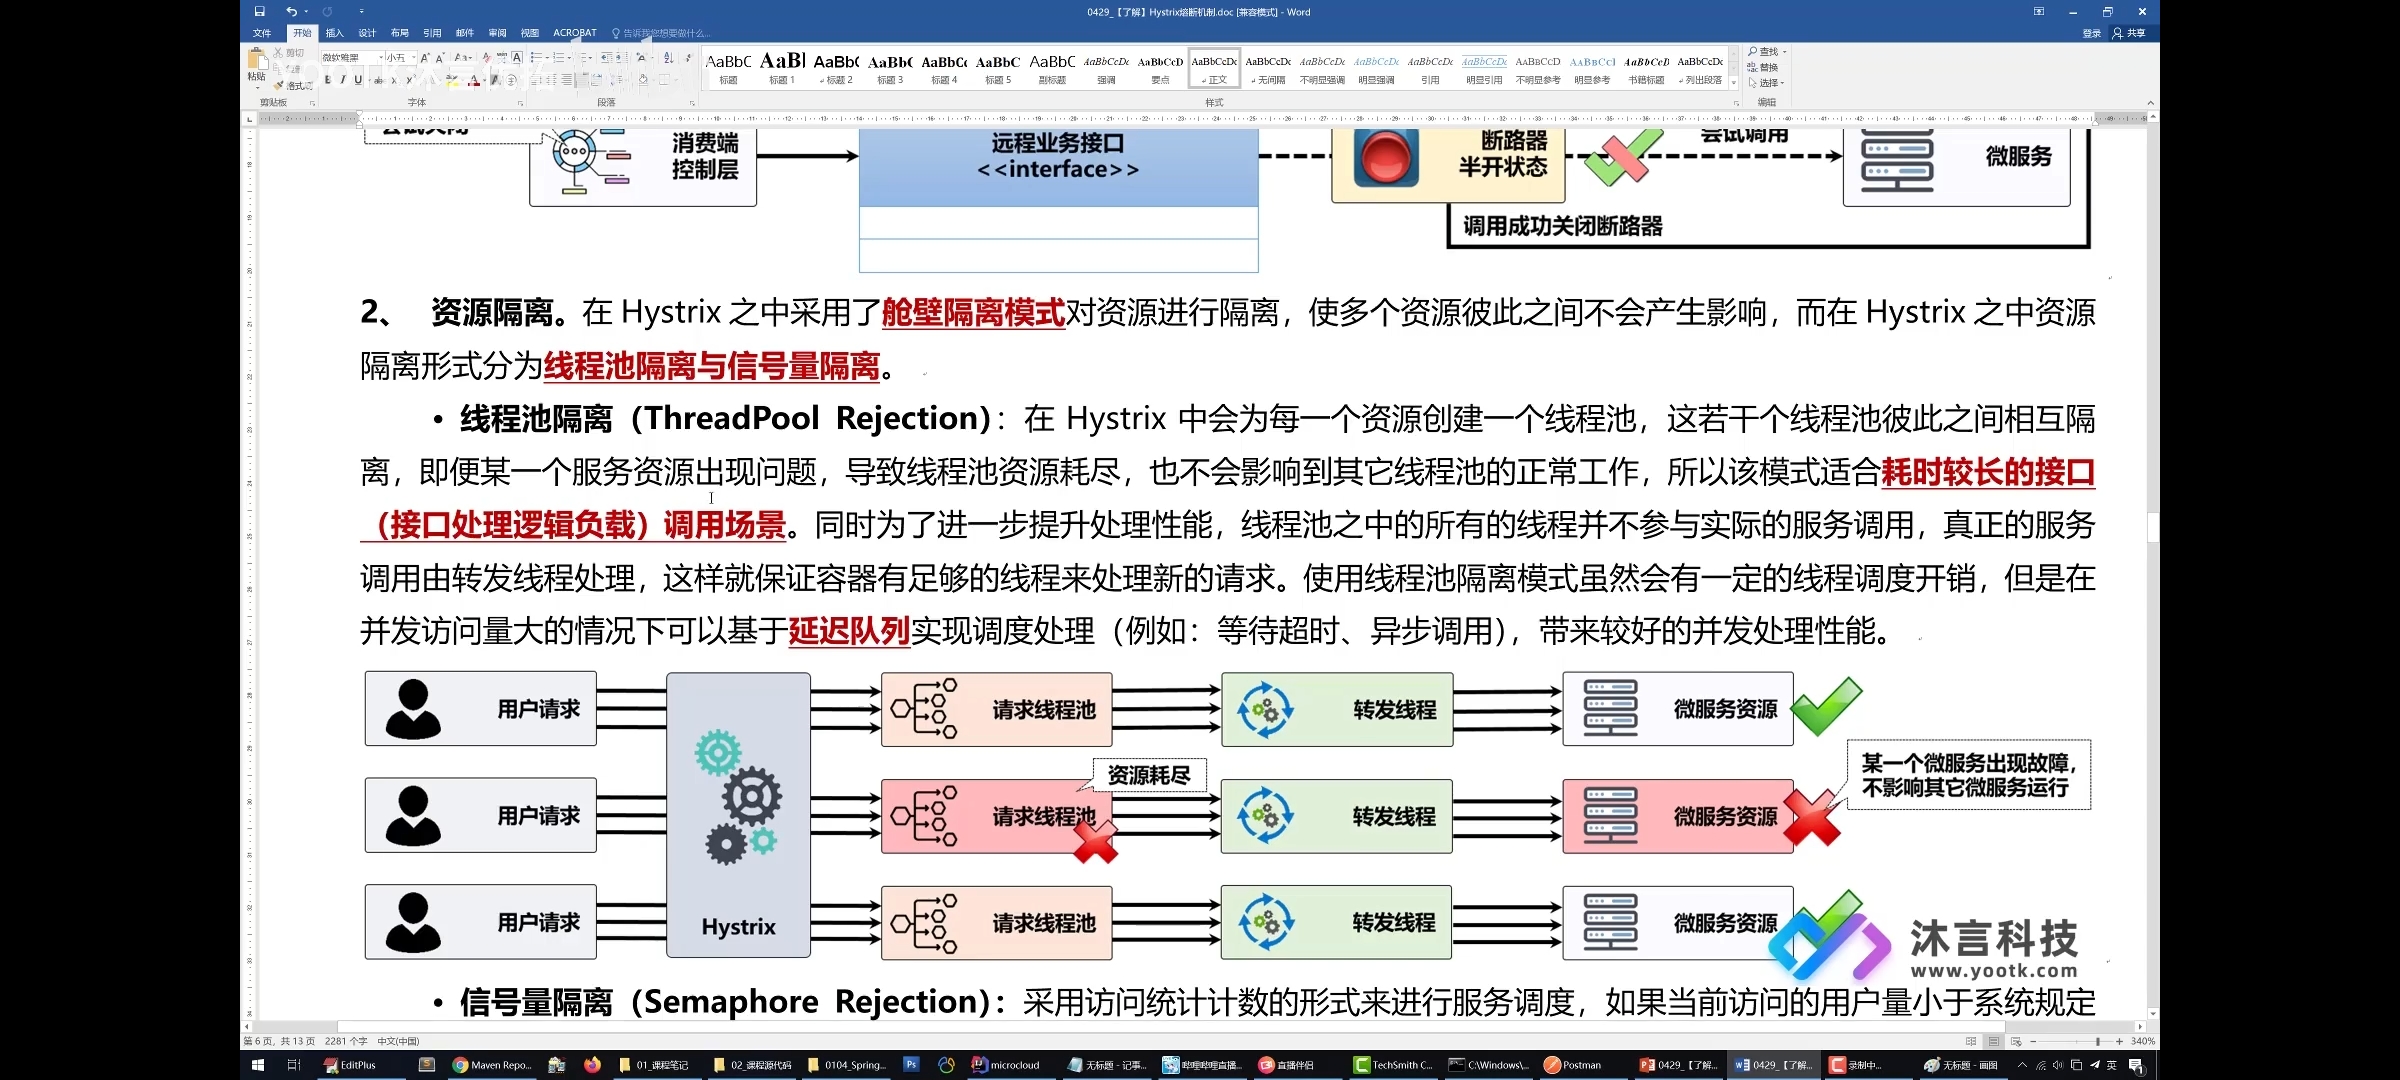Image resolution: width=2400 pixels, height=1080 pixels.
Task: Click the Clear Formatting eraser icon
Action: point(487,58)
